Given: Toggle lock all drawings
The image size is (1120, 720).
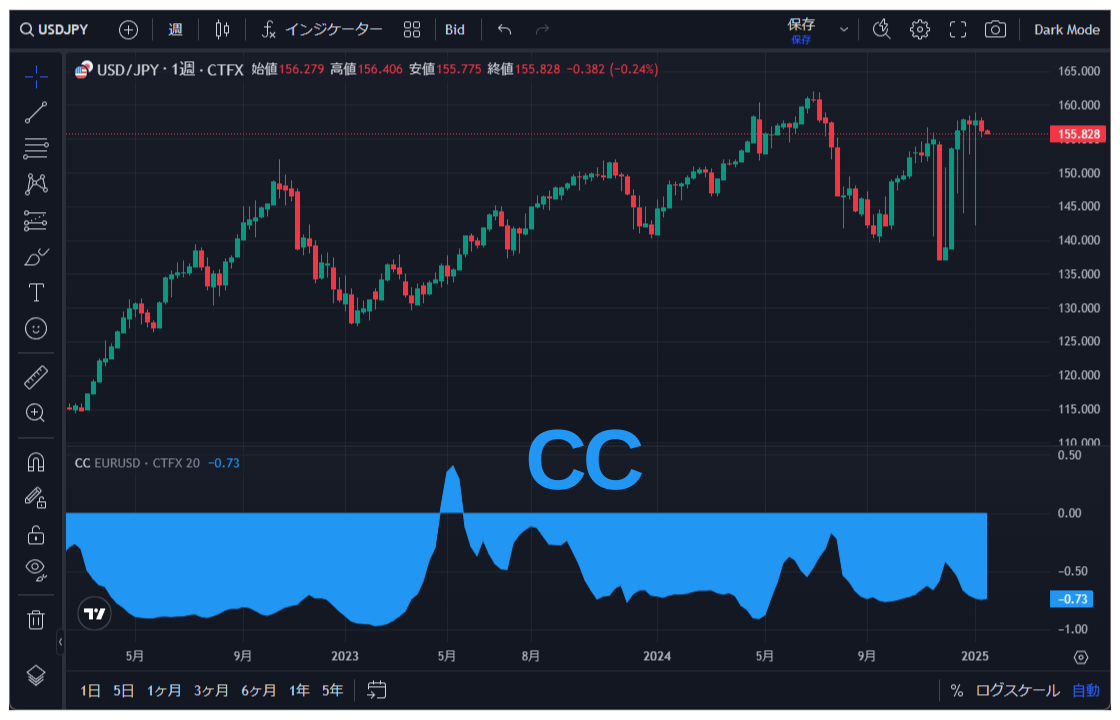Looking at the screenshot, I should click(x=36, y=534).
